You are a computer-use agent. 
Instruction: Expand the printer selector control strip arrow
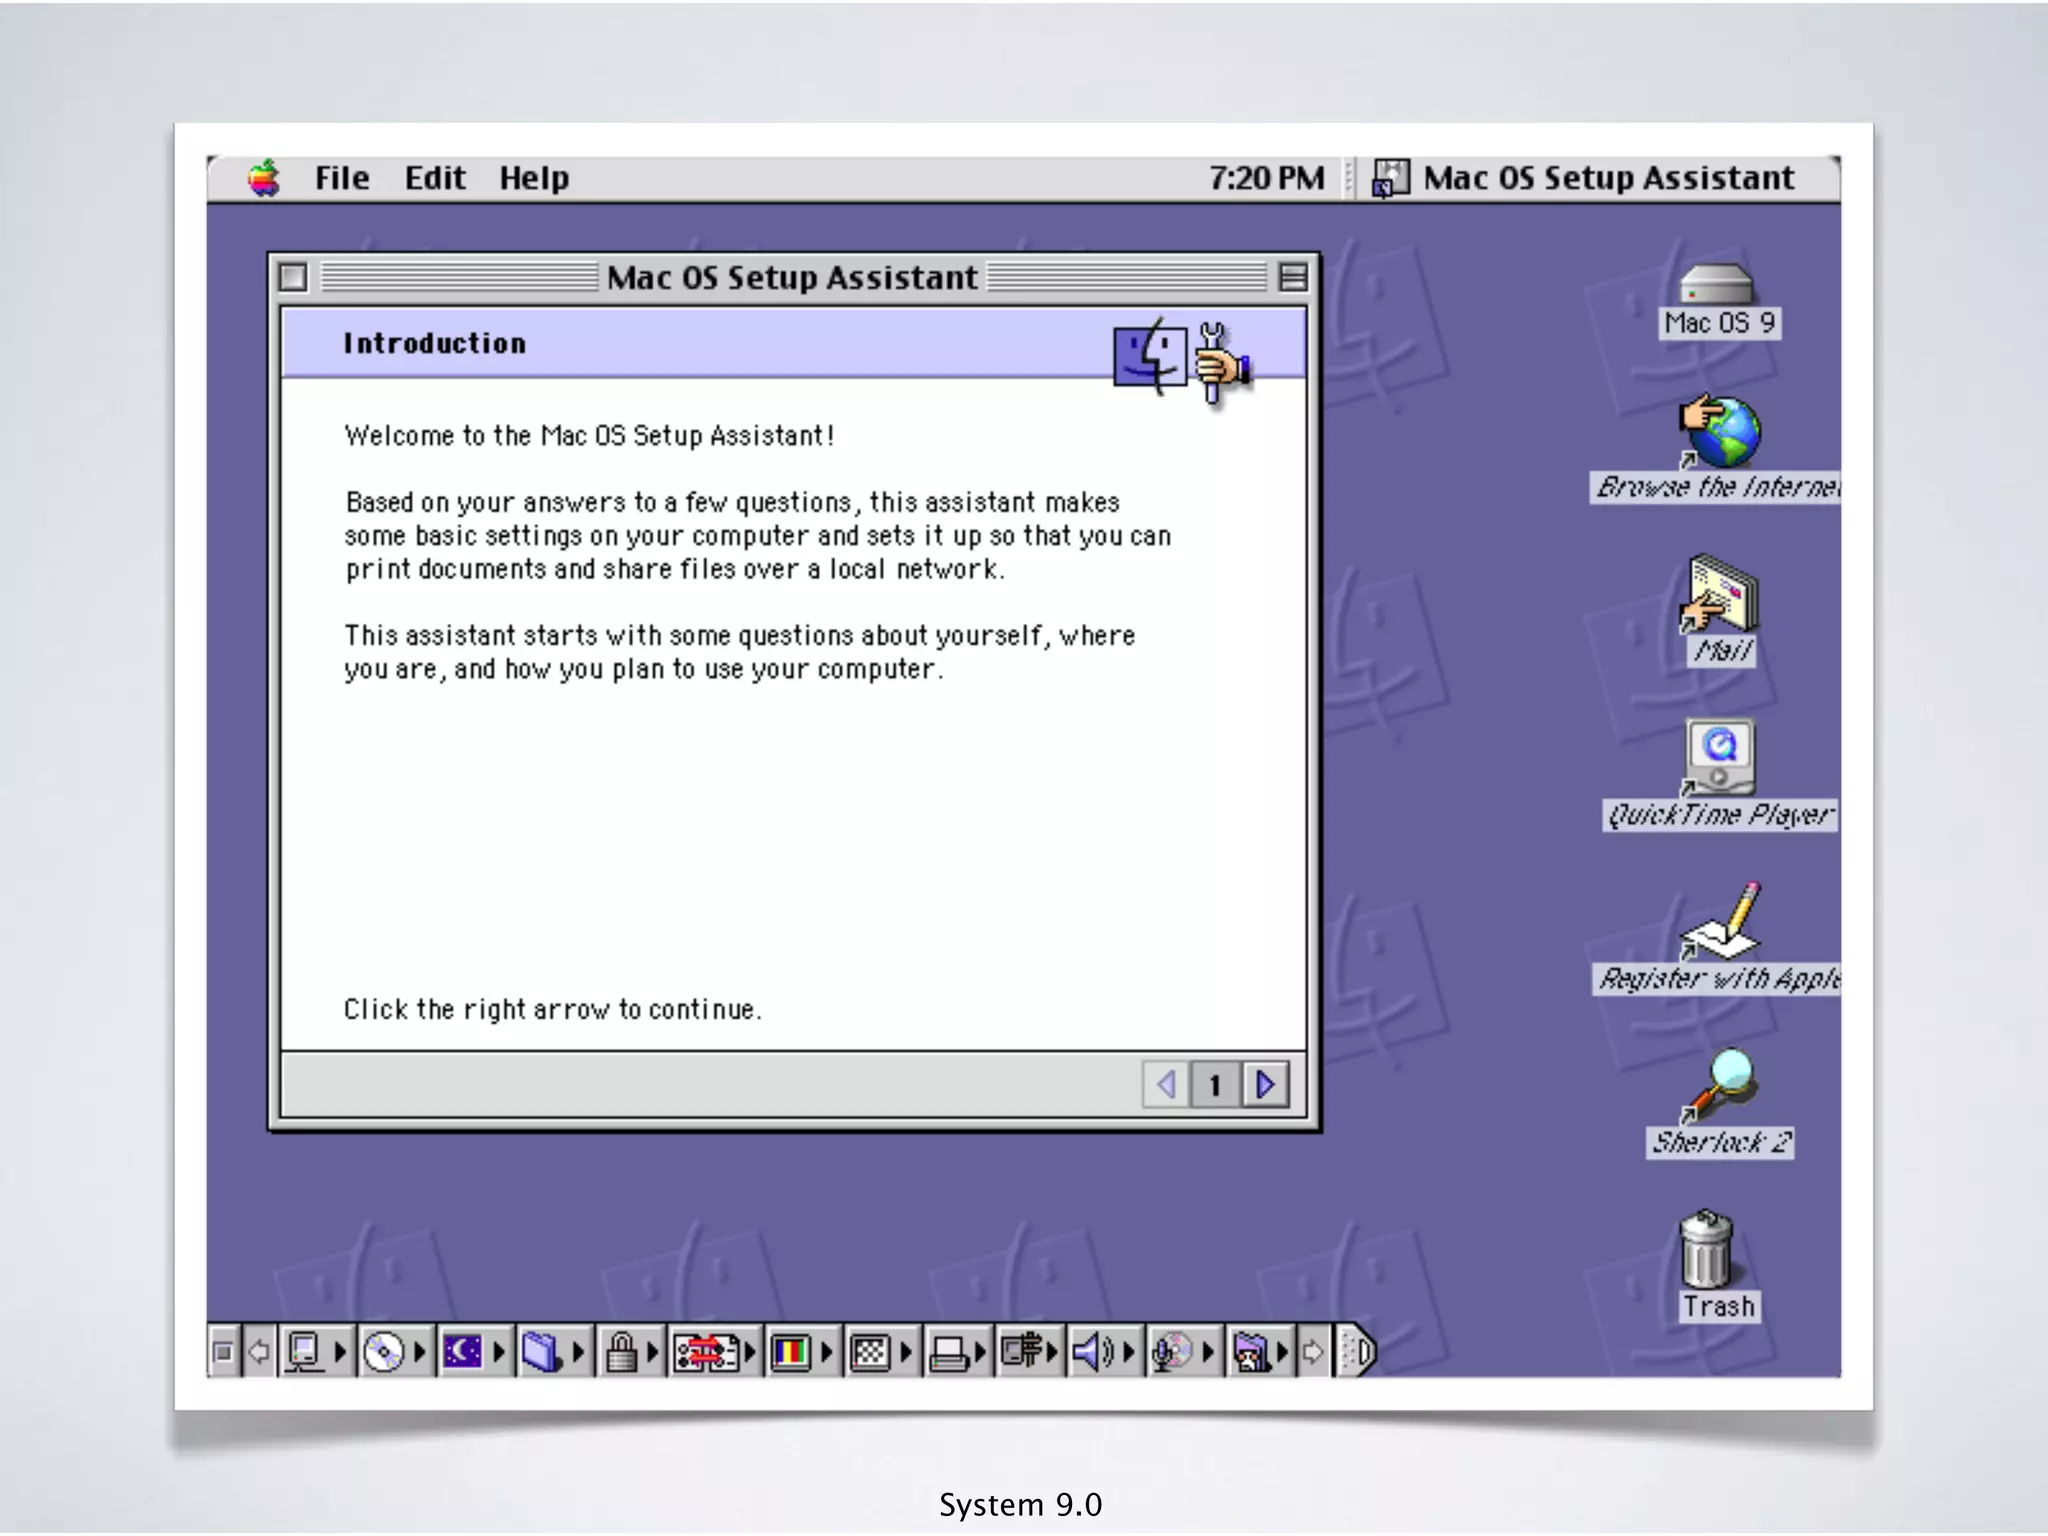pos(980,1352)
